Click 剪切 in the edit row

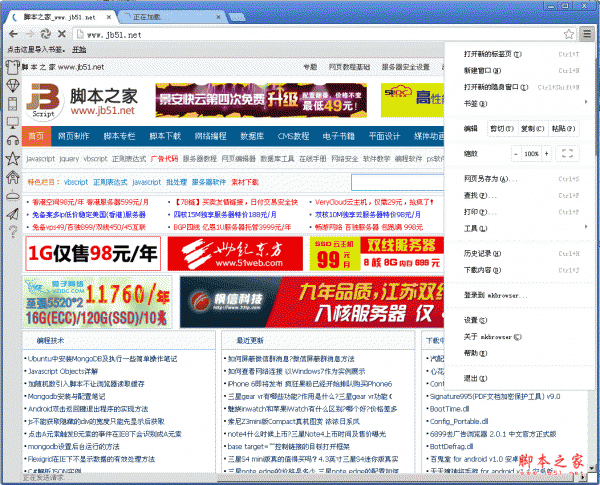click(502, 129)
